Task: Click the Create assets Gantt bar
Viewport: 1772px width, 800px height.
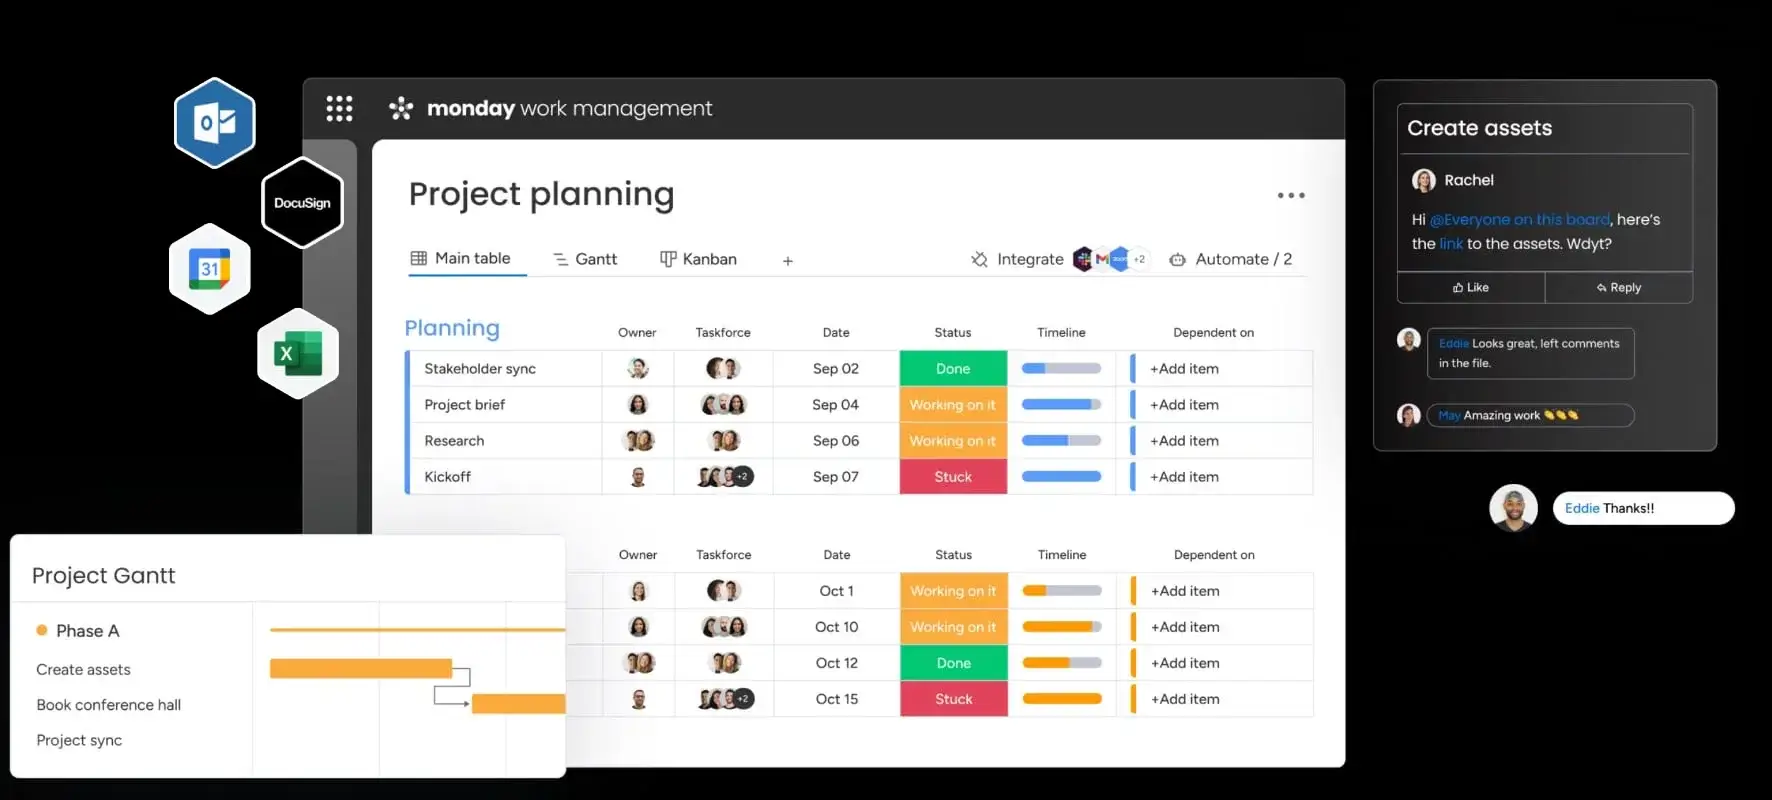Action: 361,669
